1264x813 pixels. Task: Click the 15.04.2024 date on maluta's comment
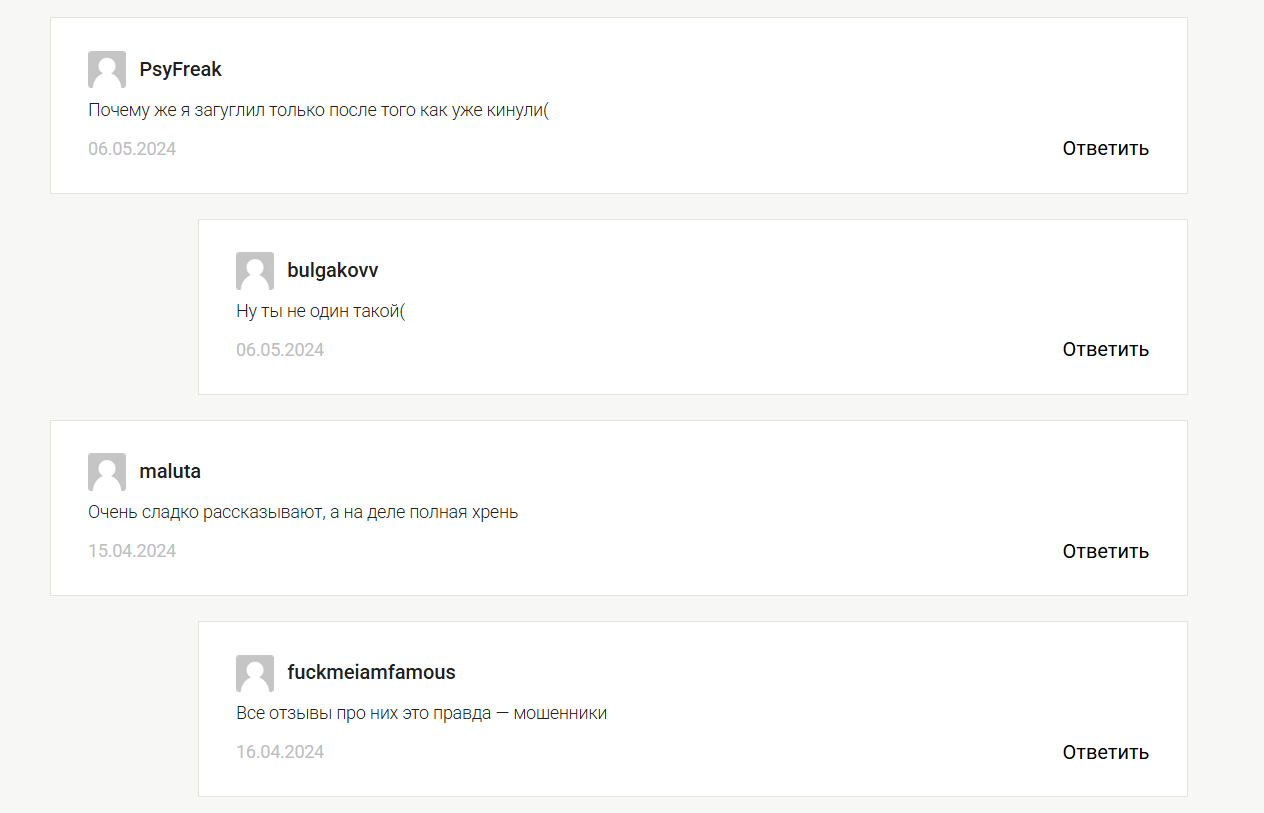[x=132, y=551]
